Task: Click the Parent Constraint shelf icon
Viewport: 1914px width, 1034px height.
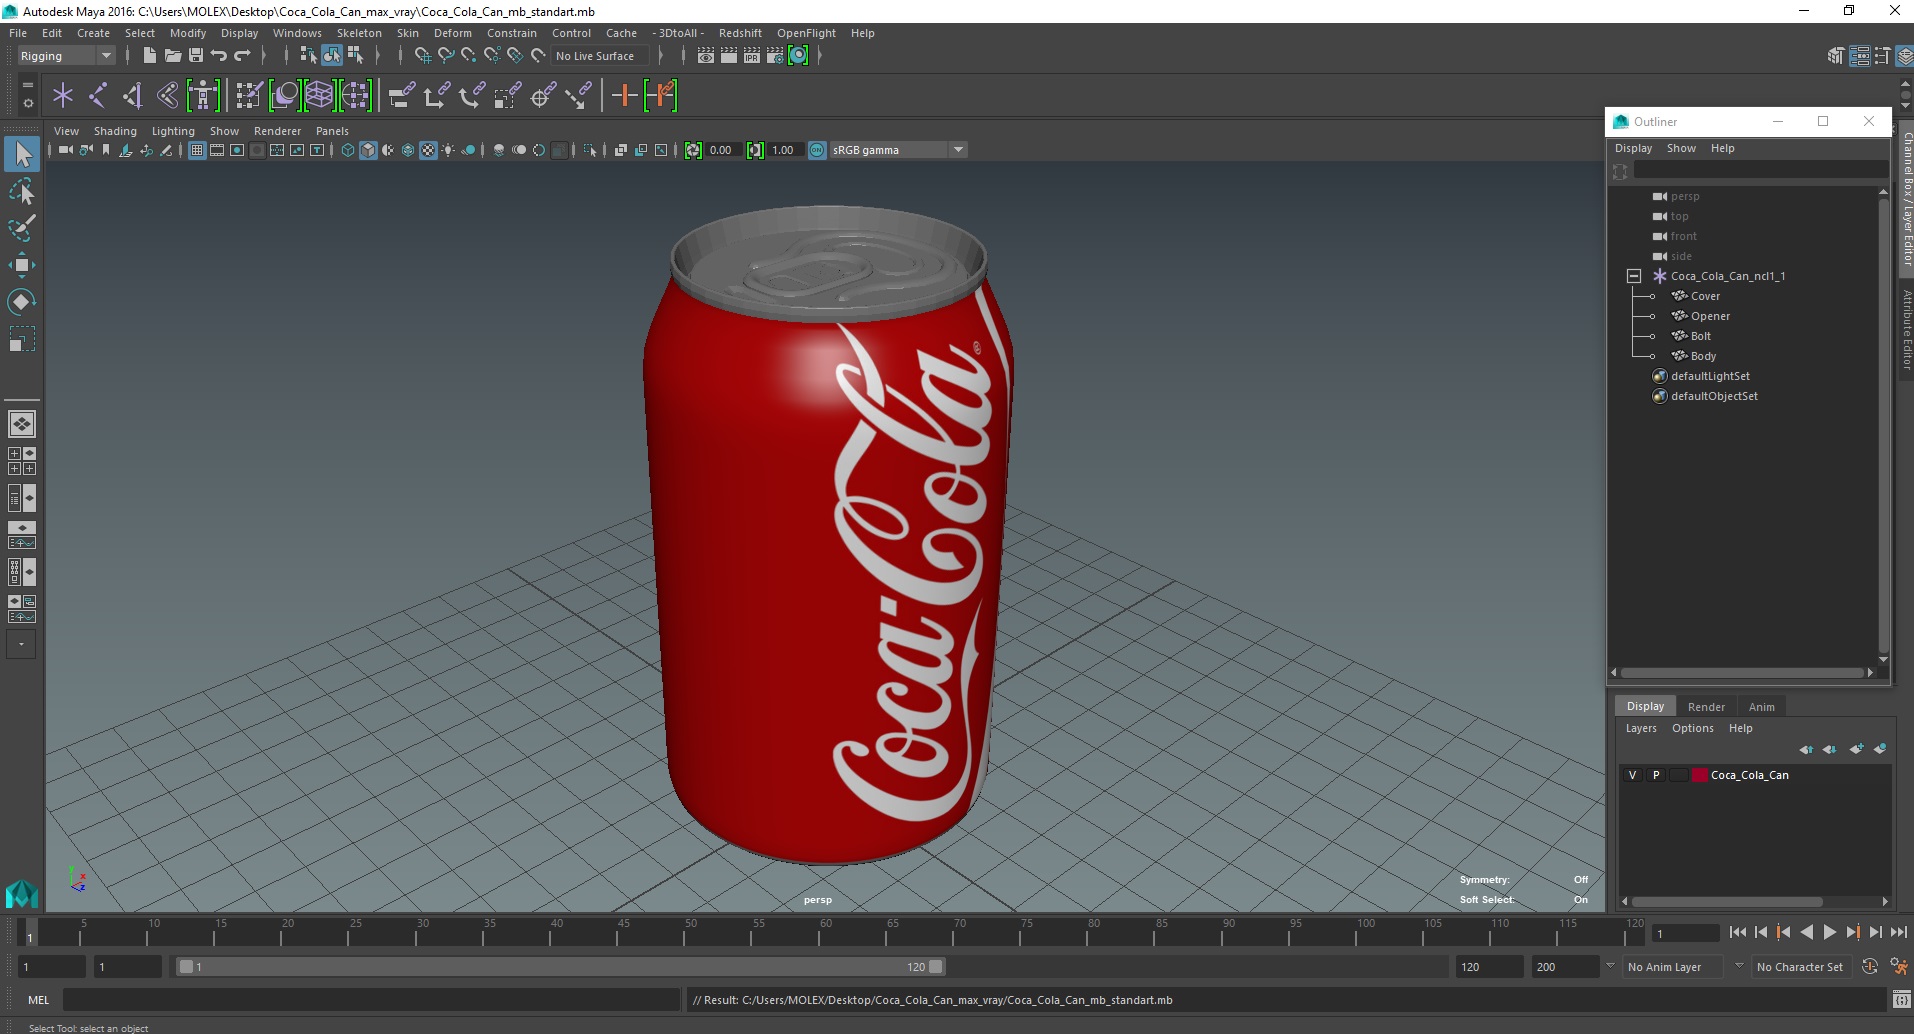Action: [401, 96]
